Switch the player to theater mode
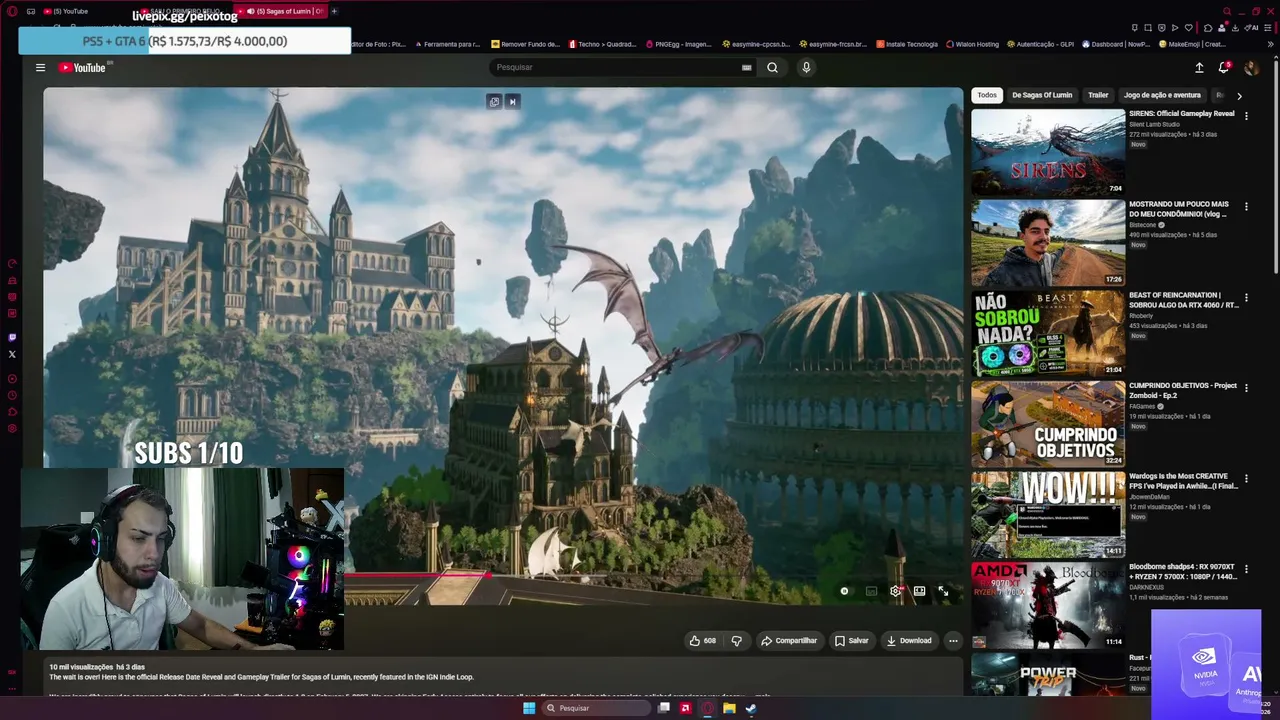The width and height of the screenshot is (1280, 720). pos(919,591)
